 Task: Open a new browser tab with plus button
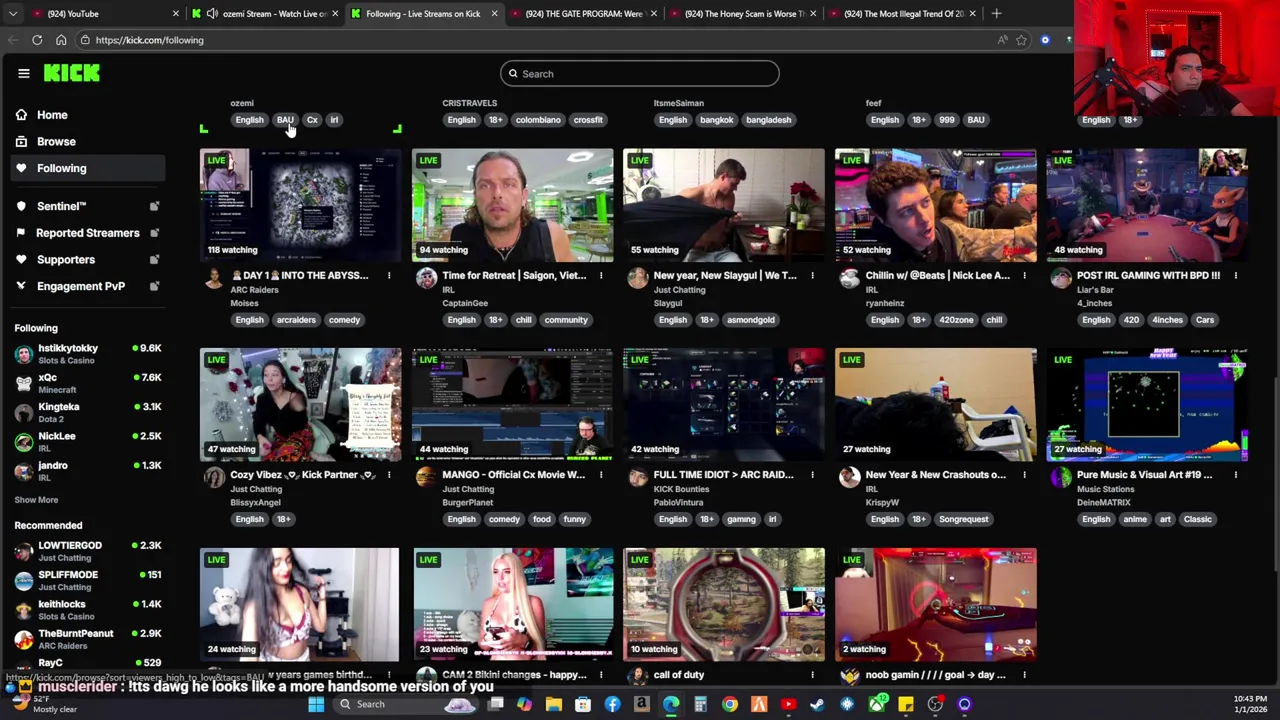[996, 14]
